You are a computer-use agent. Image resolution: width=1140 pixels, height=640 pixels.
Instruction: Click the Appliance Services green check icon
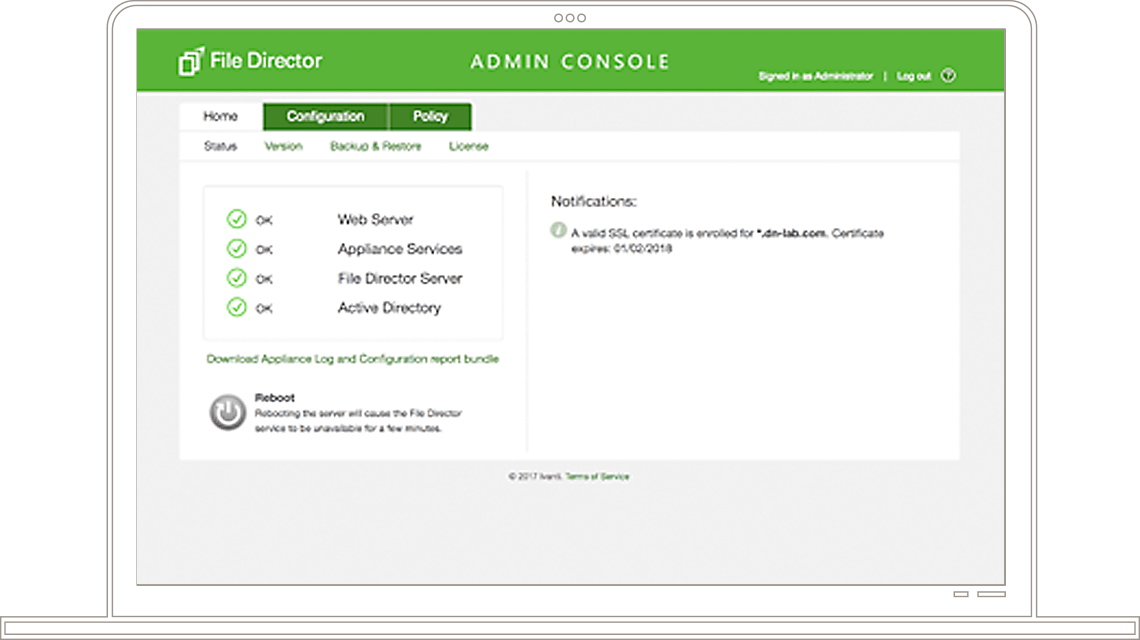point(236,249)
